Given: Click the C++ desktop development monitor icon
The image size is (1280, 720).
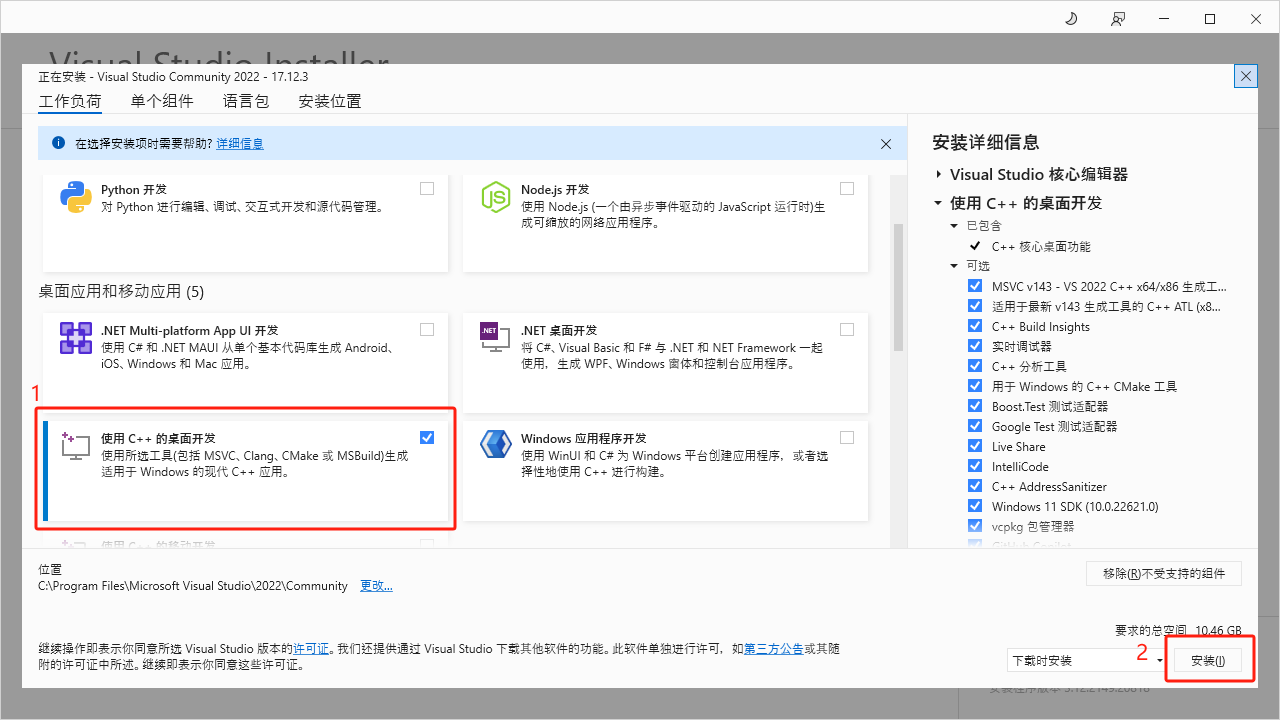Looking at the screenshot, I should tap(76, 446).
